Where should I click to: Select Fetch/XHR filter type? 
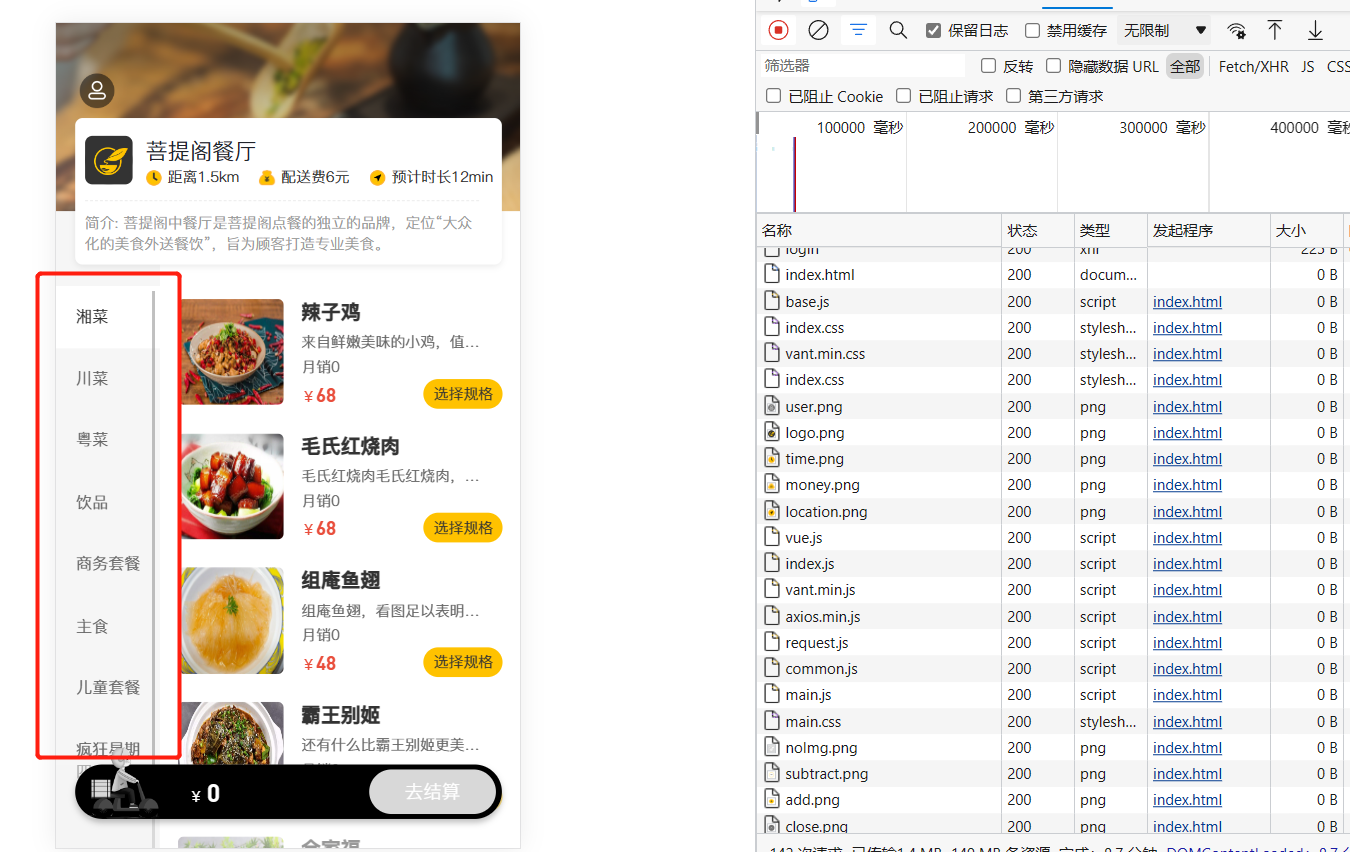[x=1254, y=66]
